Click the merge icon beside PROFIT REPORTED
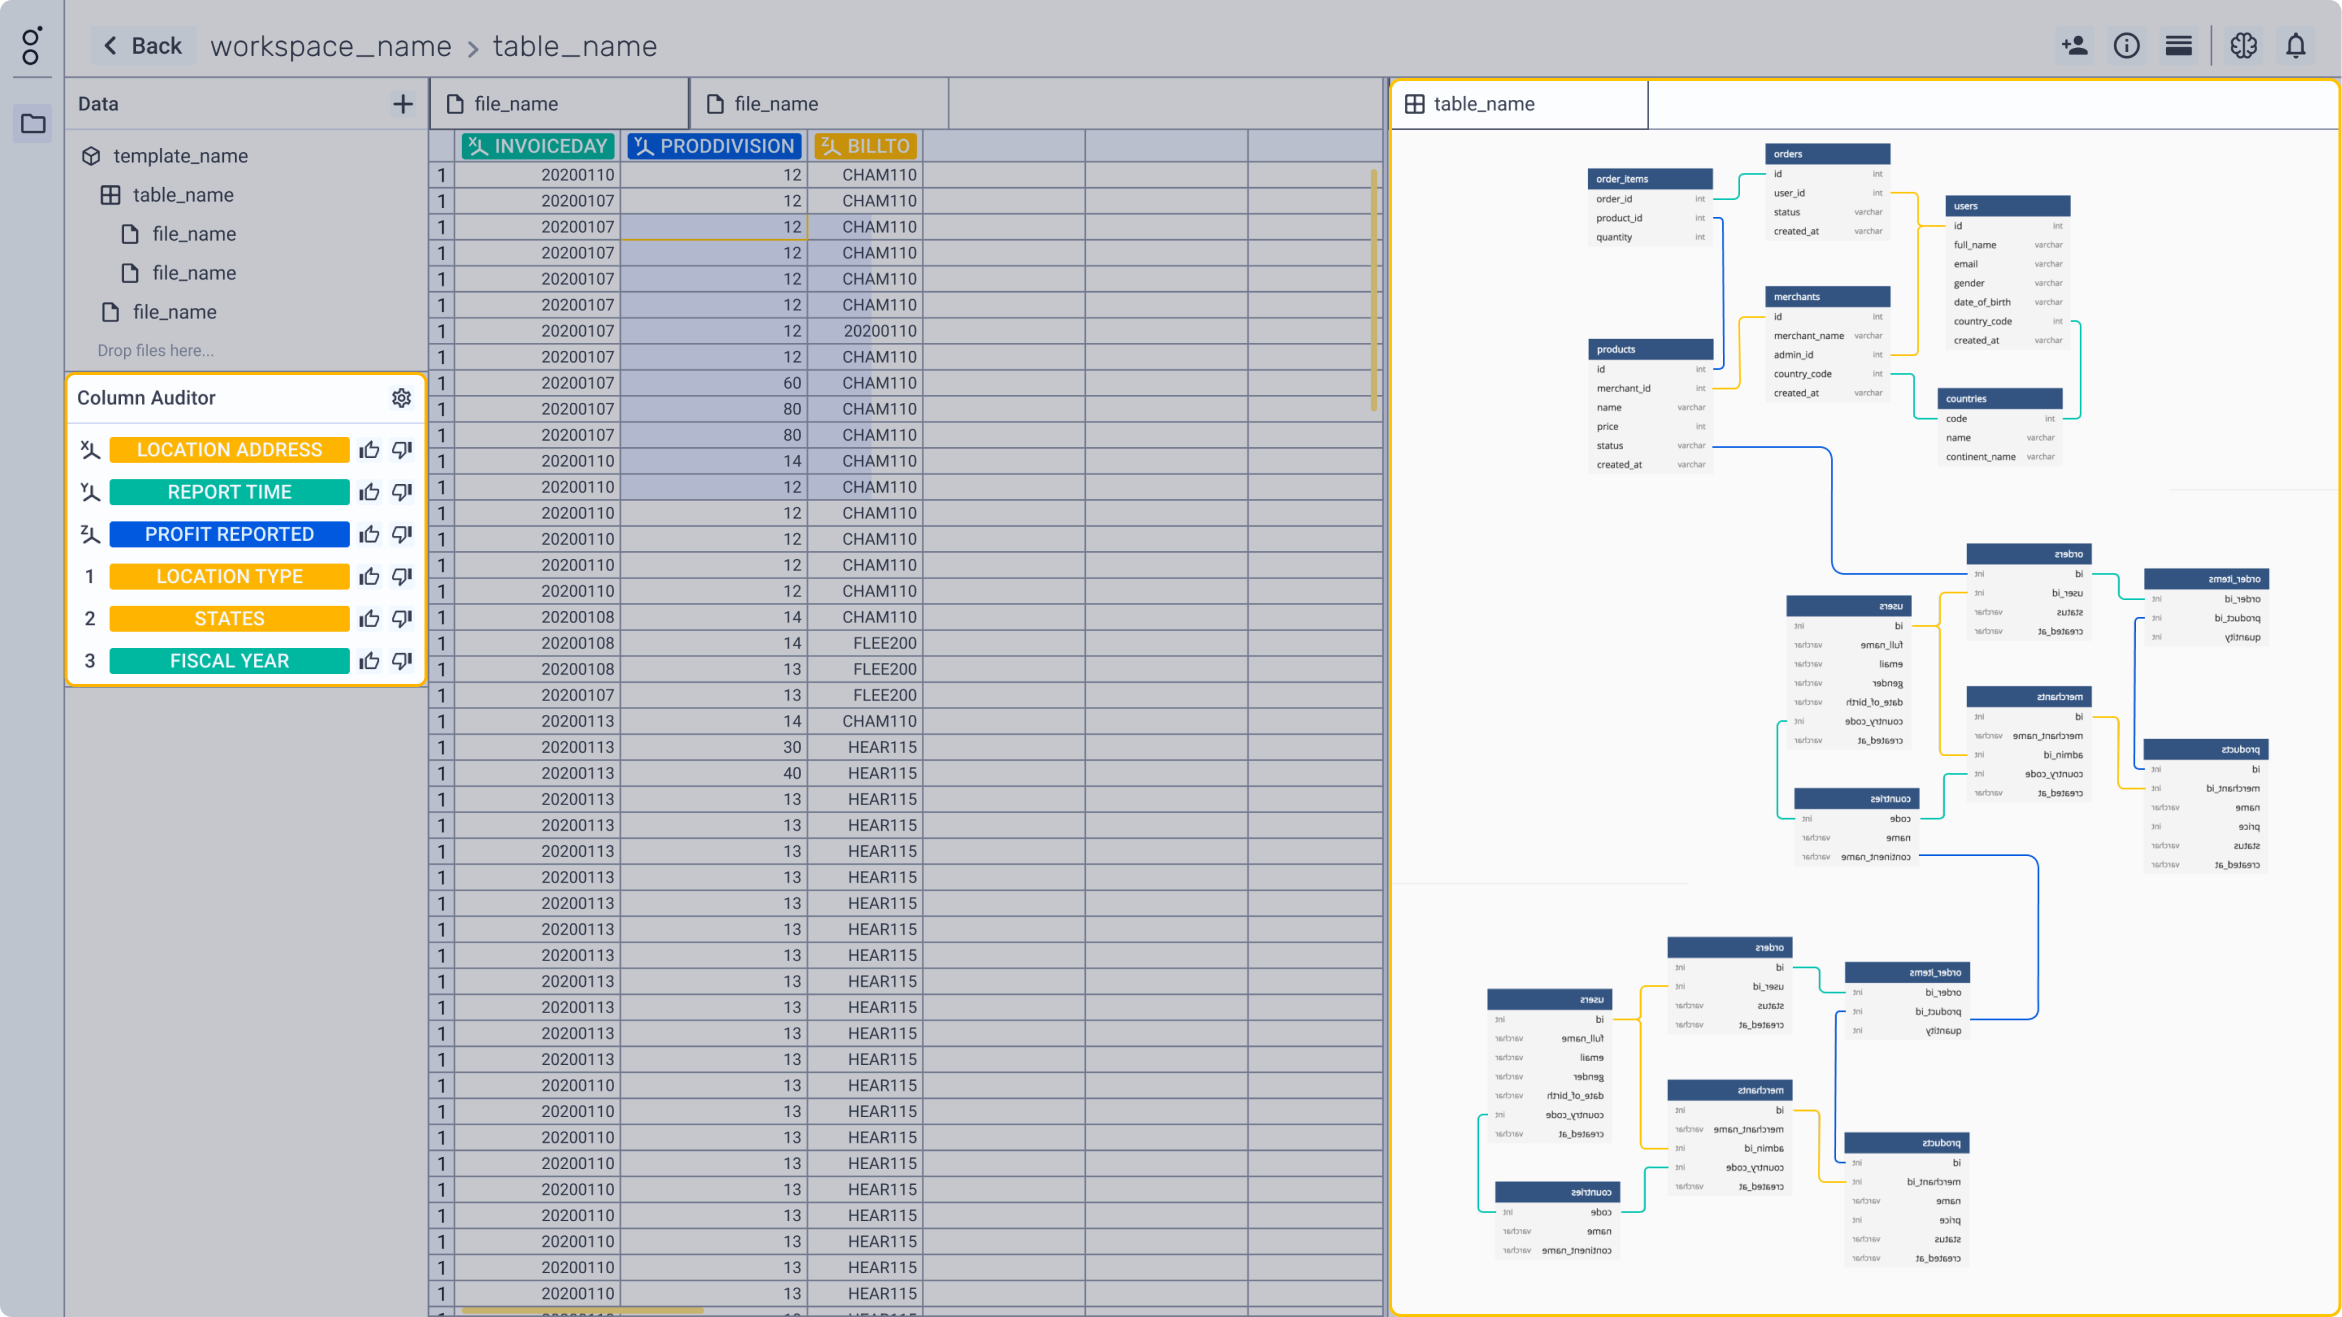This screenshot has height=1317, width=2342. tap(90, 534)
